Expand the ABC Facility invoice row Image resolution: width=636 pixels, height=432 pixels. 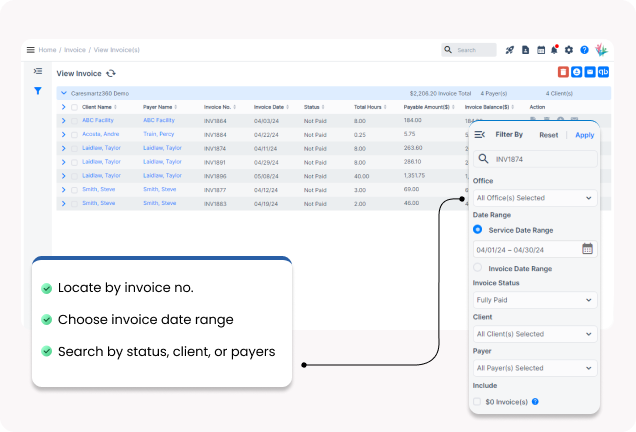click(x=63, y=120)
